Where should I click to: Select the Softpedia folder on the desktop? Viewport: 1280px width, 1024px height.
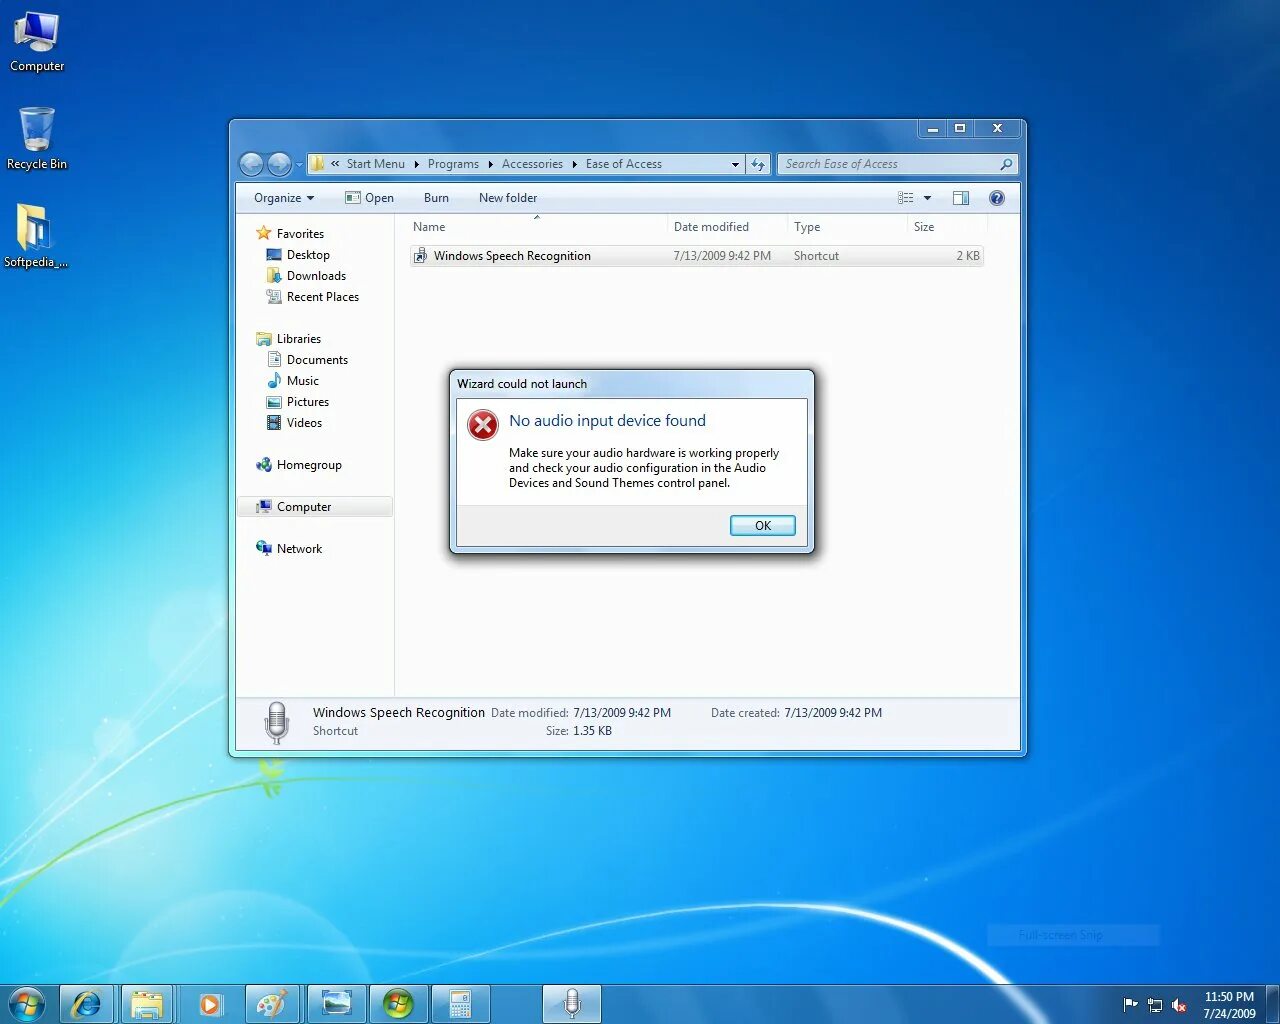coord(36,236)
